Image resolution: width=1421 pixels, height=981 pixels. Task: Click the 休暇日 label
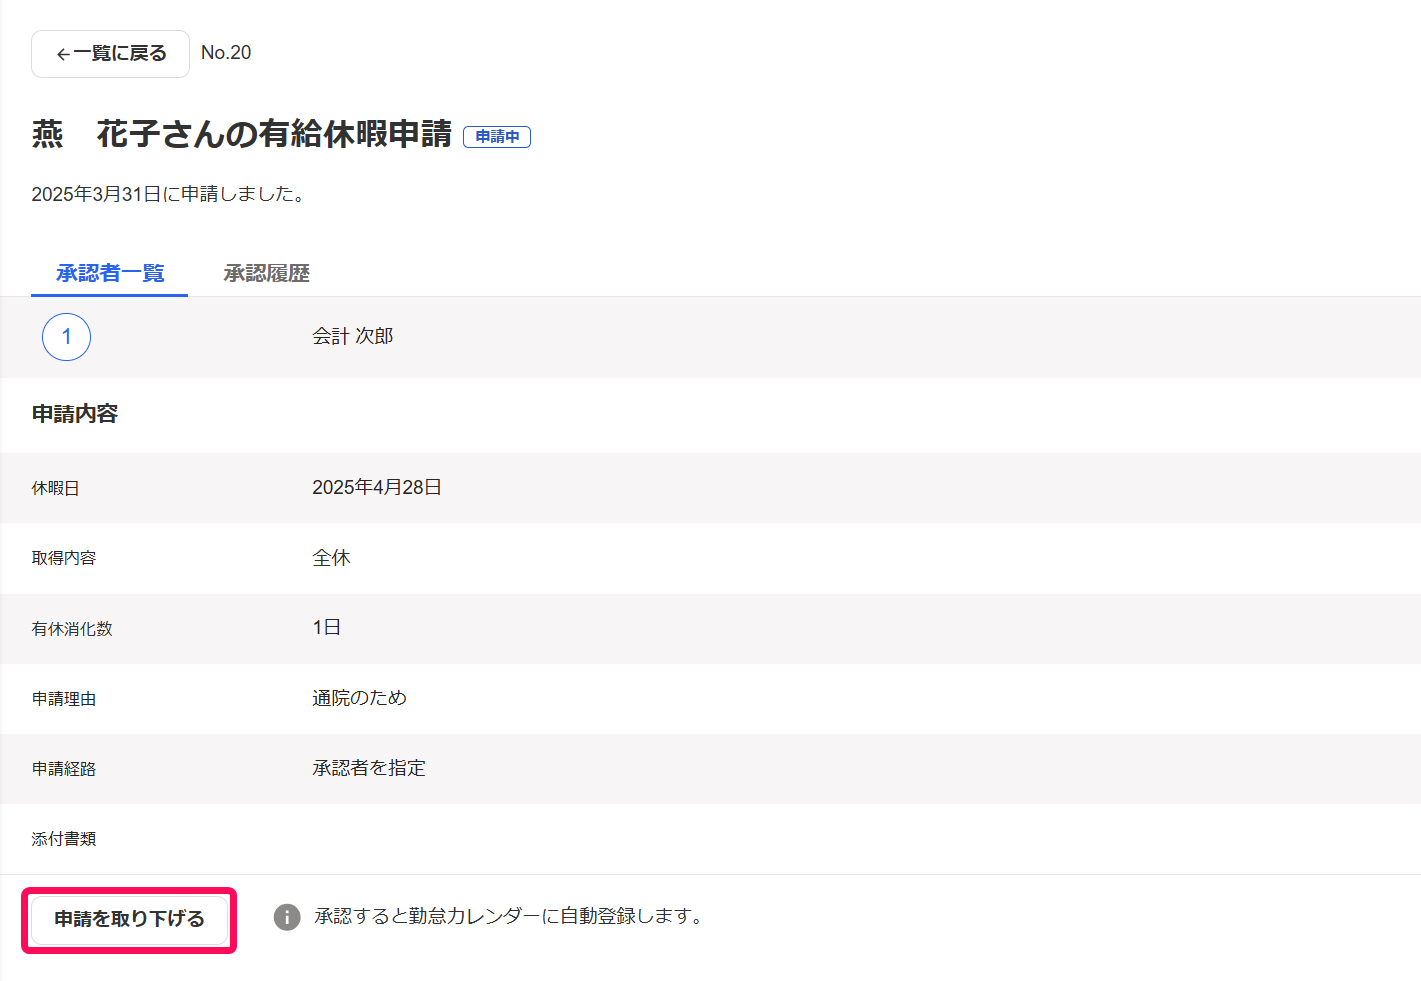click(x=55, y=489)
